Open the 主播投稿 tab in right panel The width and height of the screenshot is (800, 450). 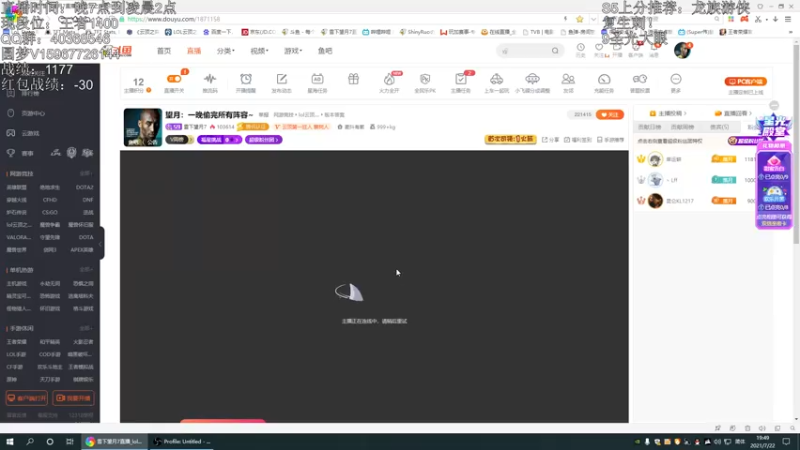tap(667, 113)
